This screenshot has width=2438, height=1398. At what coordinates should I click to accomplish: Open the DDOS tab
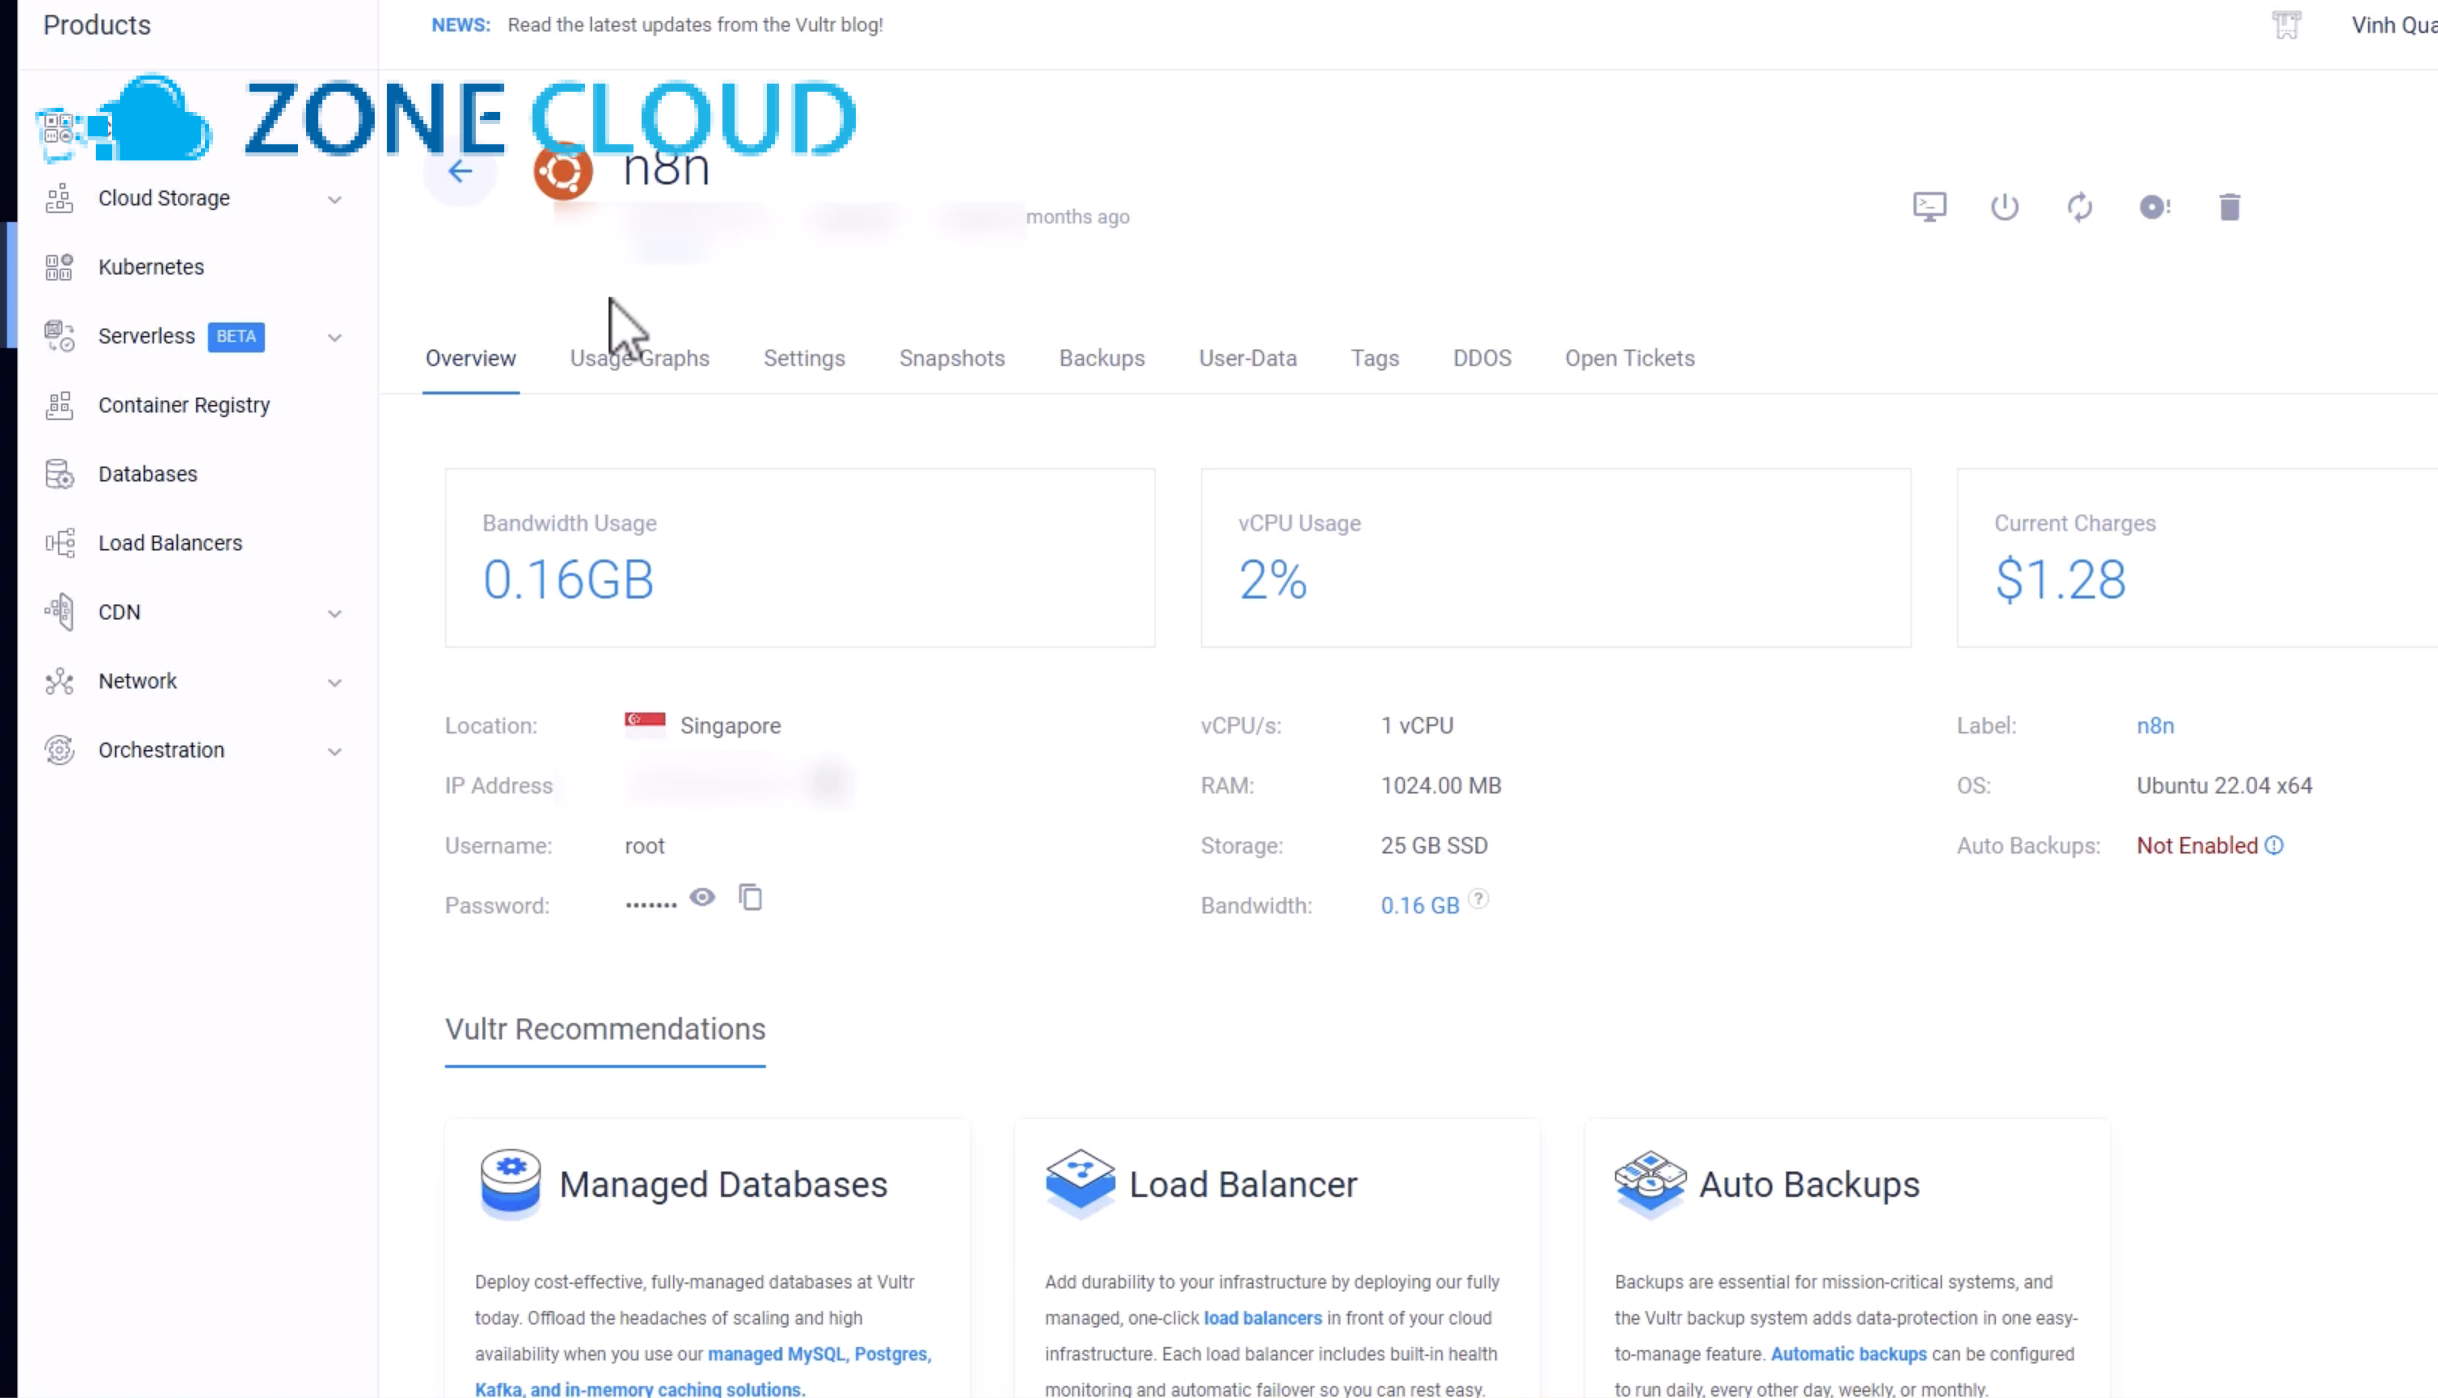1482,358
